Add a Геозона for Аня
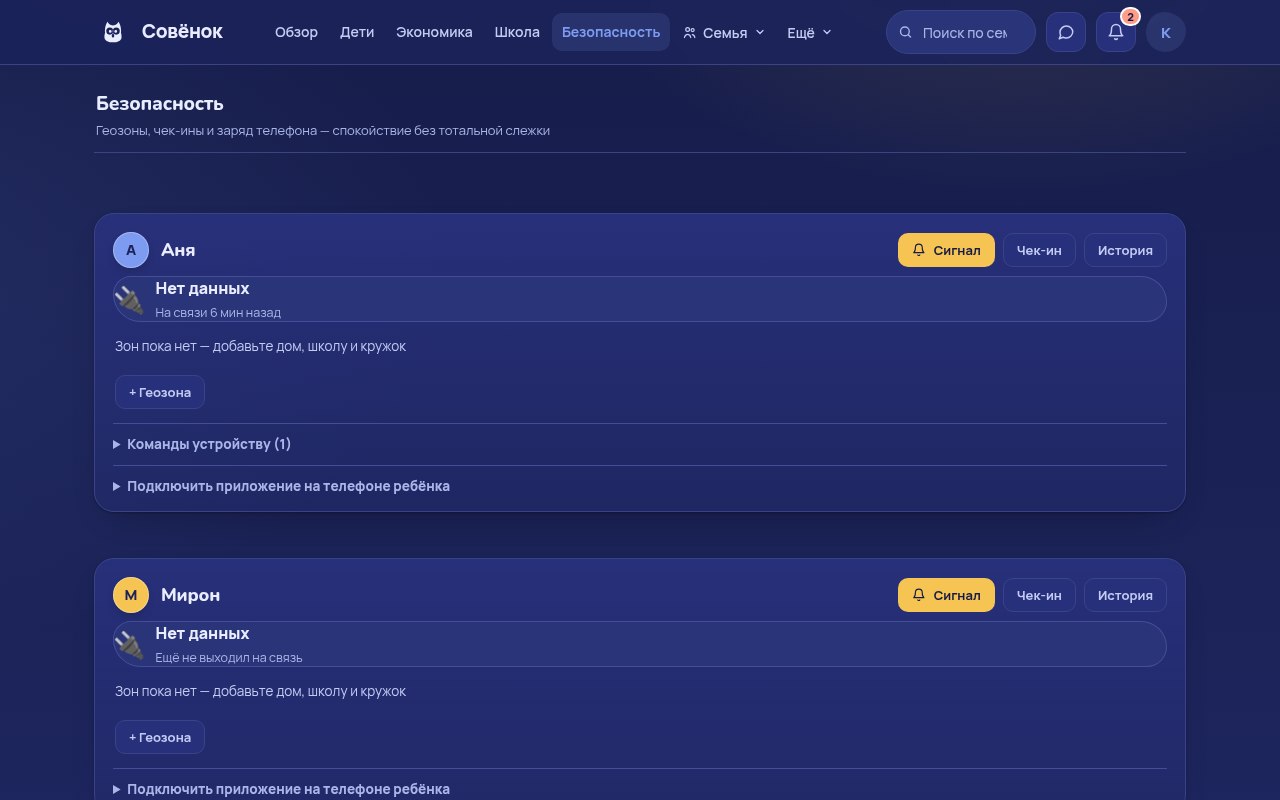Image resolution: width=1280 pixels, height=800 pixels. [x=160, y=392]
